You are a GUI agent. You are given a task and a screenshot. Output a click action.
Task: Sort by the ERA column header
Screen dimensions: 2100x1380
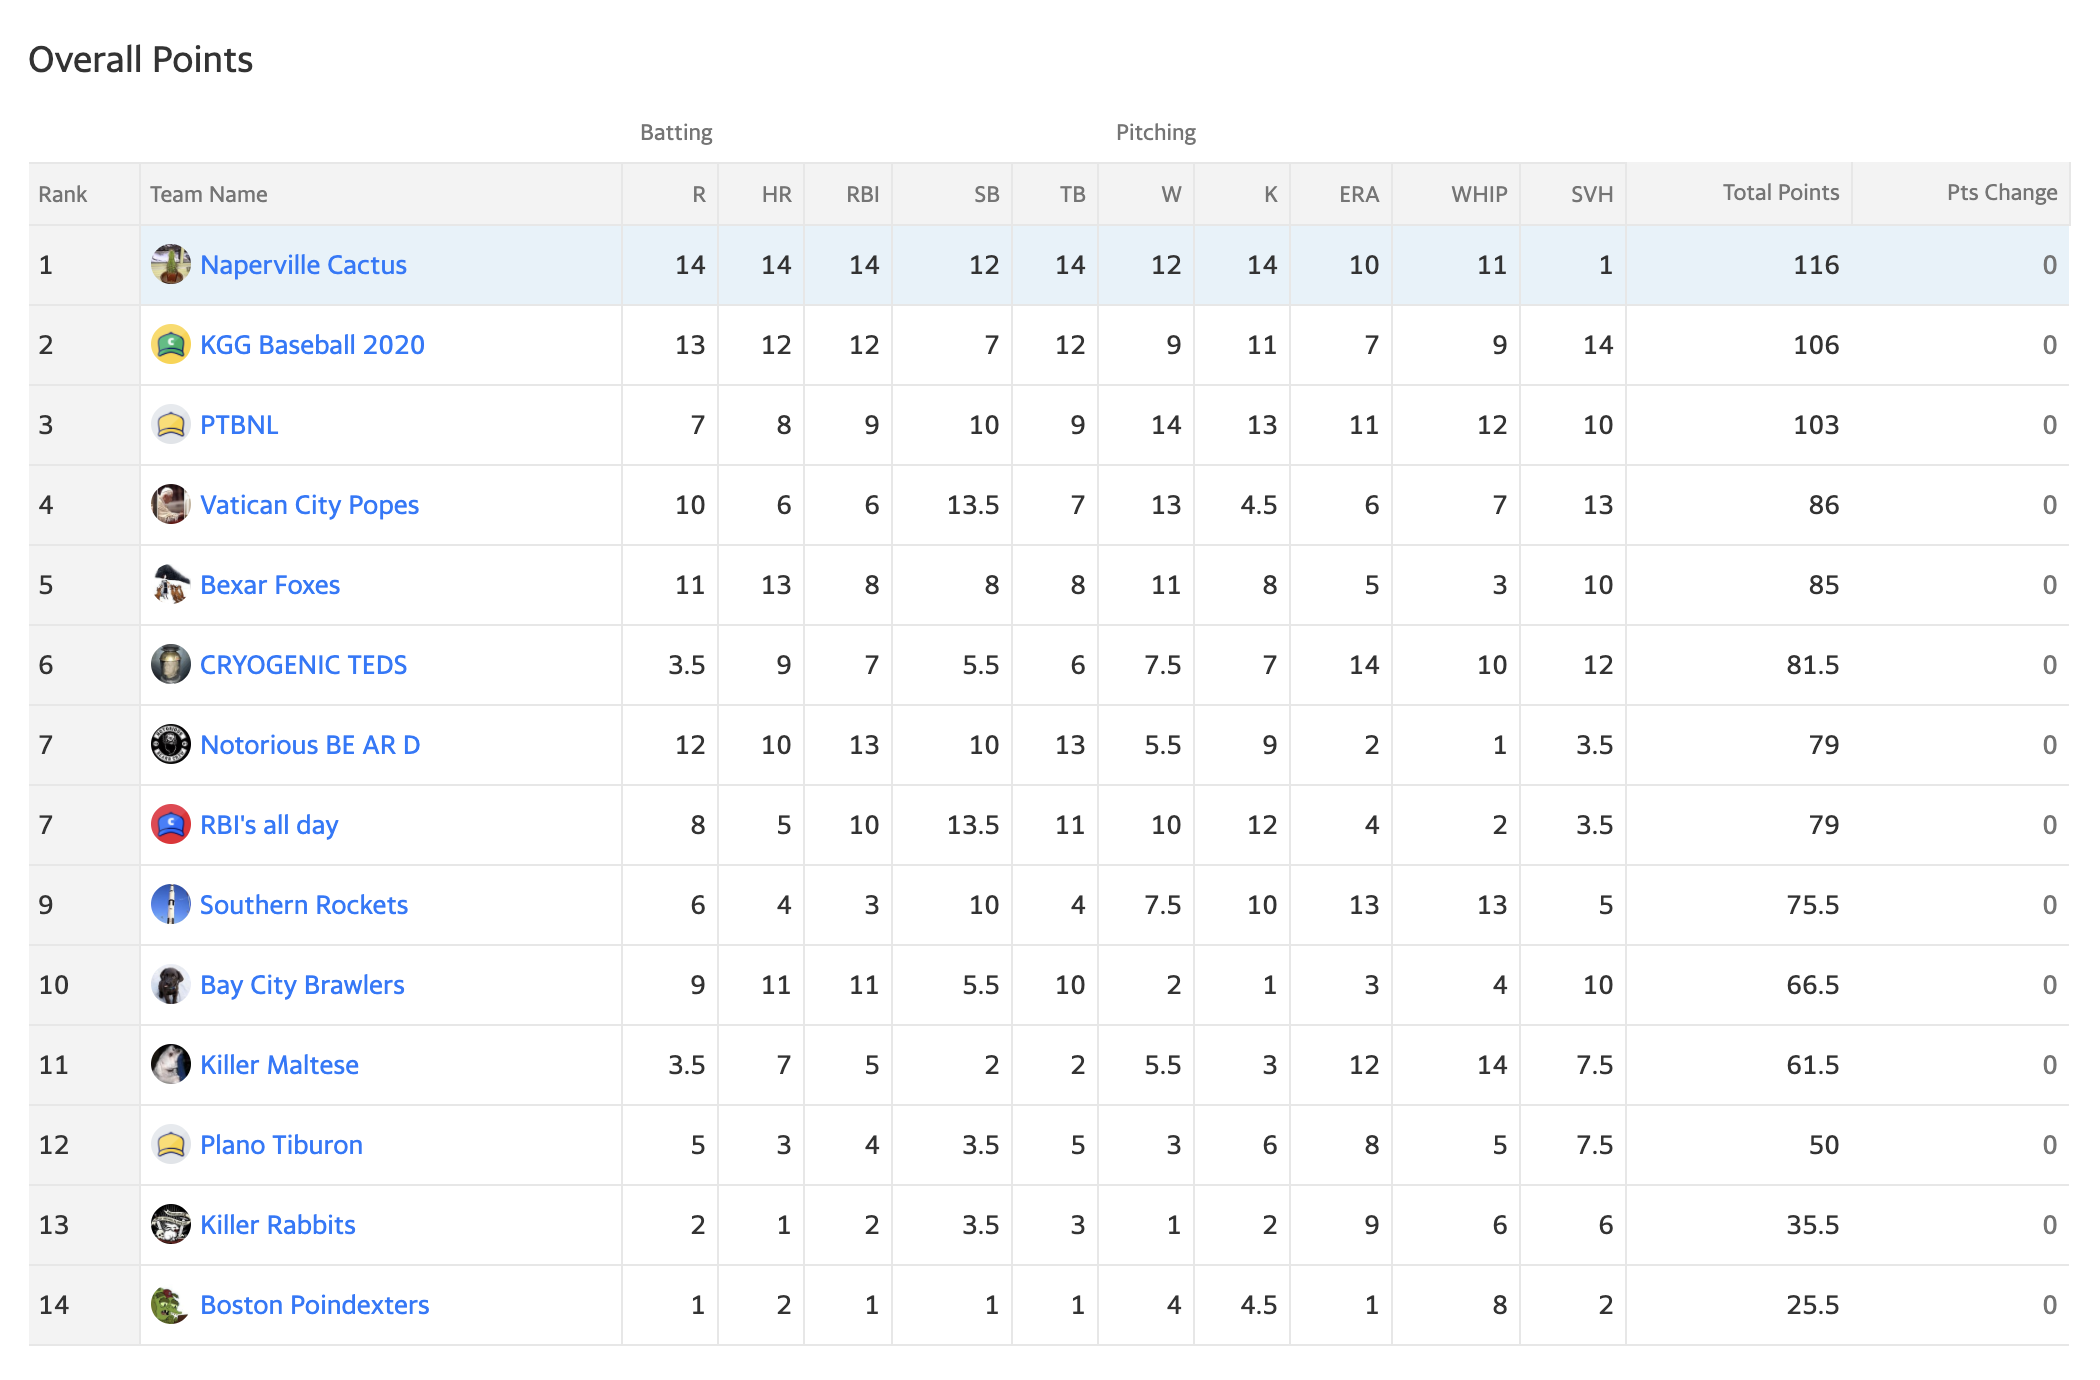coord(1359,194)
